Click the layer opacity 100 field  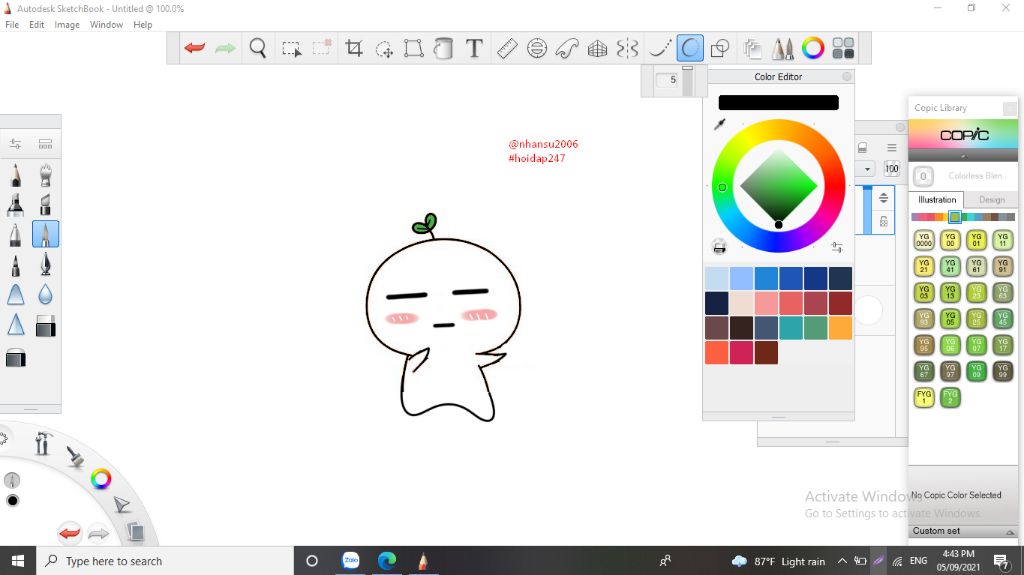[891, 169]
